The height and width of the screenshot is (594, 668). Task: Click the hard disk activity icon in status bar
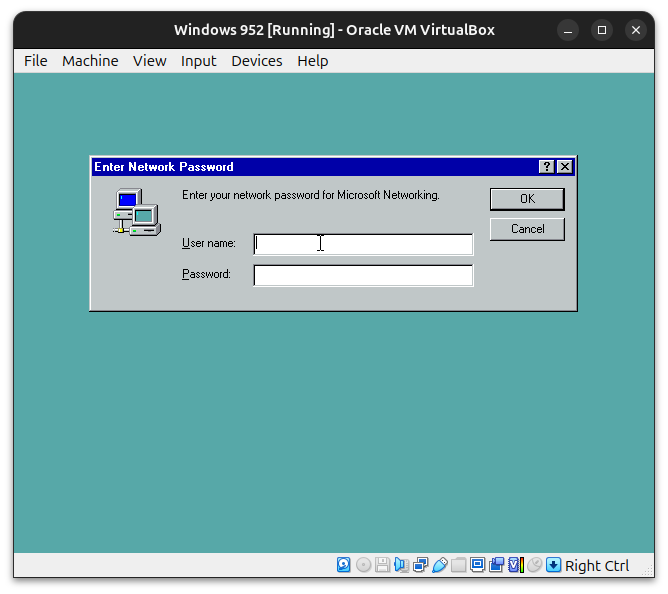pyautogui.click(x=343, y=565)
